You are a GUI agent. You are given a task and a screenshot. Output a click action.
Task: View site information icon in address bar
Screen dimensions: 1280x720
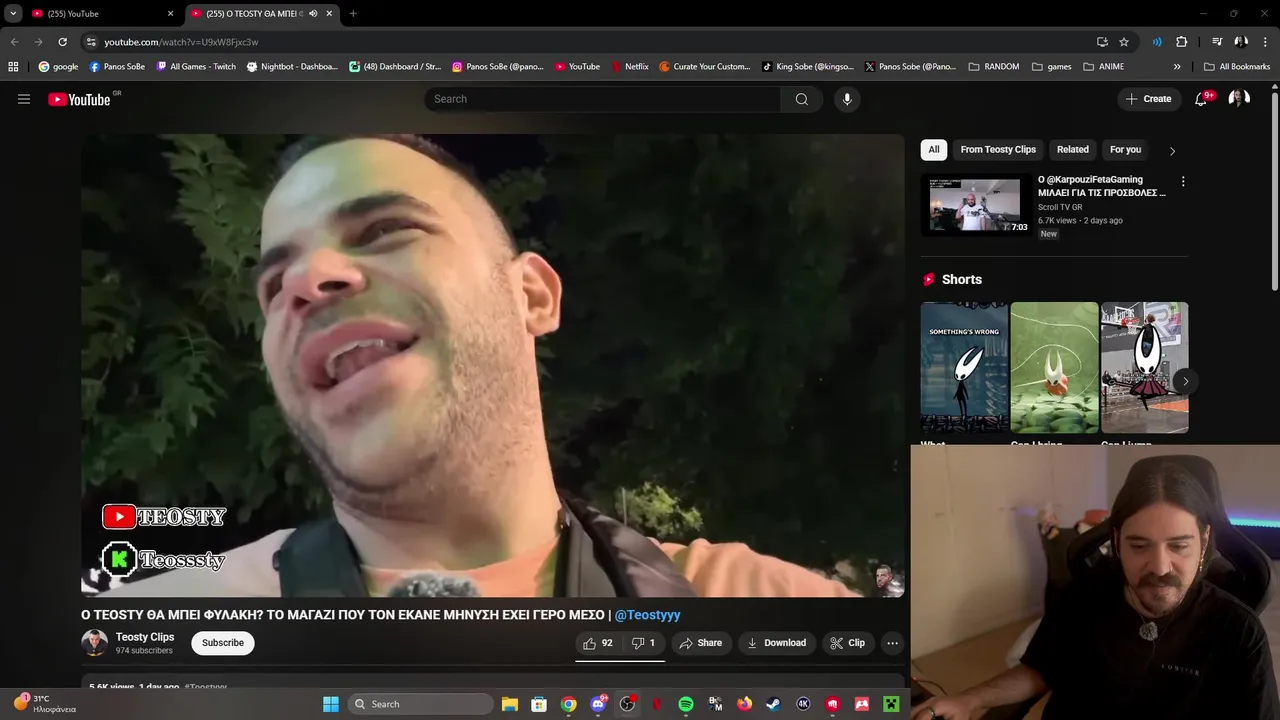(91, 42)
